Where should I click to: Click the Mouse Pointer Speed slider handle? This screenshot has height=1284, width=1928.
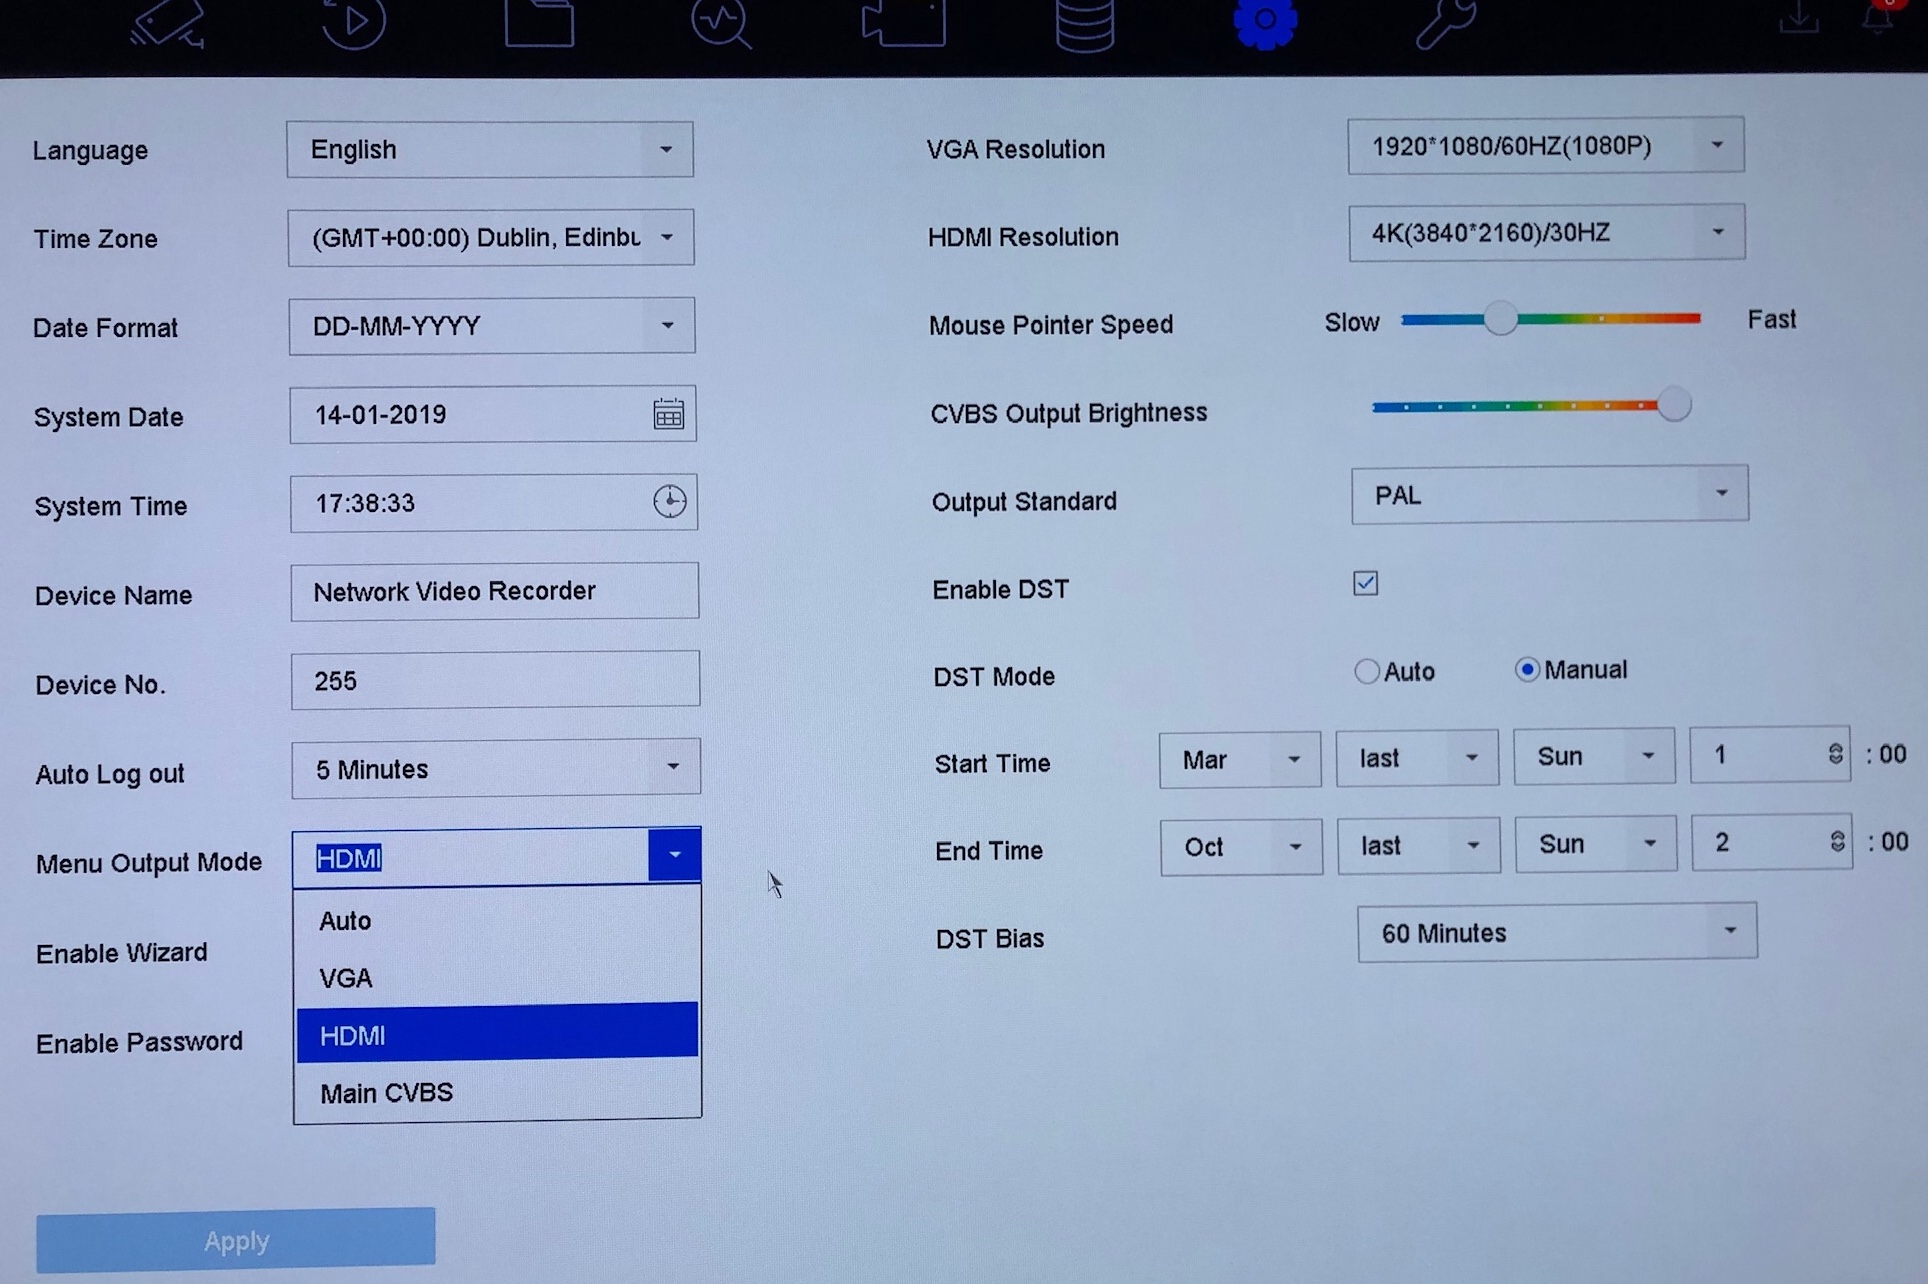click(x=1500, y=319)
